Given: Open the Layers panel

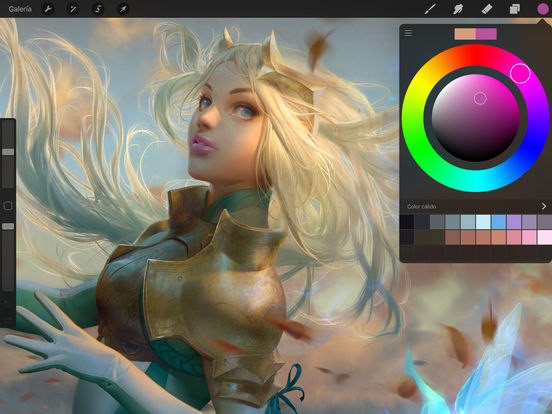Looking at the screenshot, I should click(515, 9).
